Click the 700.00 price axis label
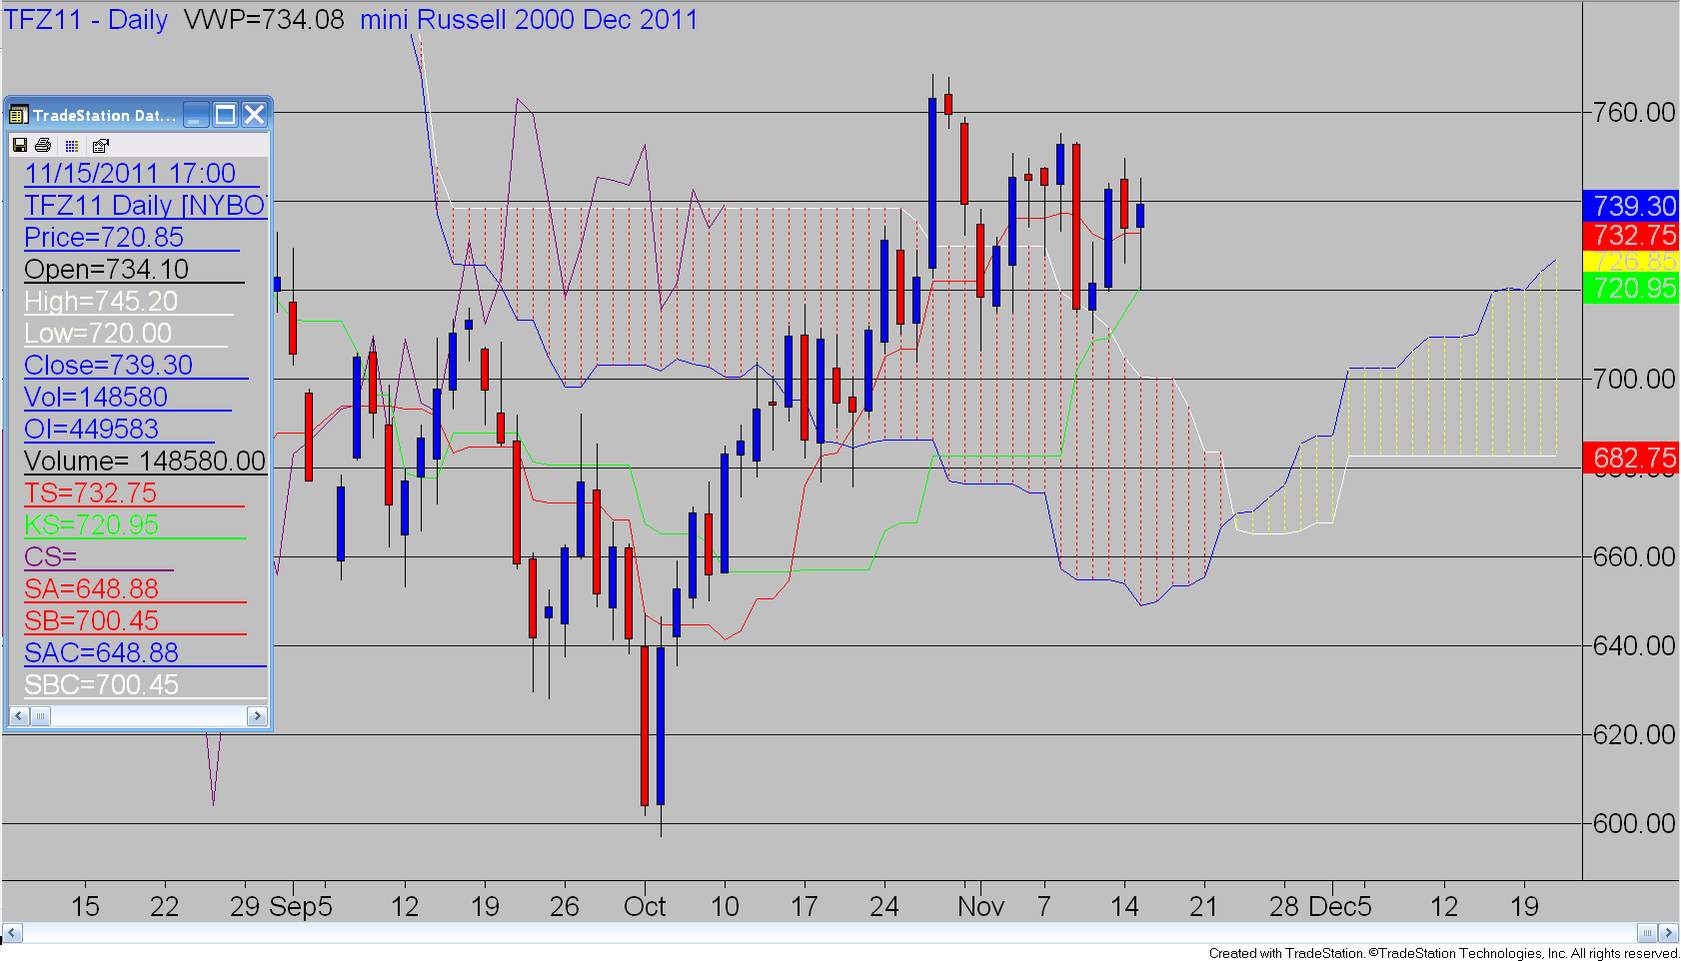 [1634, 379]
